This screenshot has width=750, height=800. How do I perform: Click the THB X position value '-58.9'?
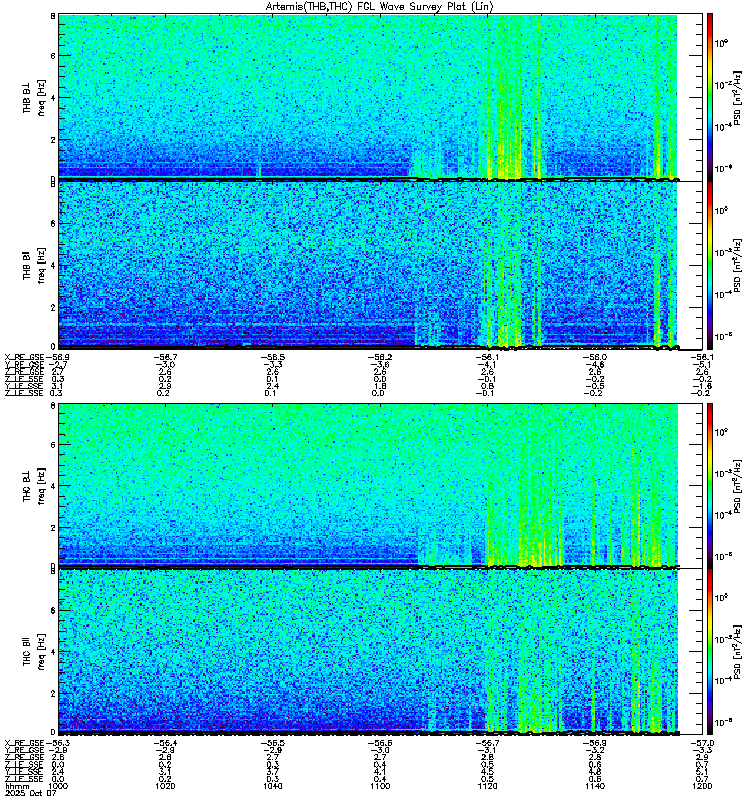click(x=57, y=358)
